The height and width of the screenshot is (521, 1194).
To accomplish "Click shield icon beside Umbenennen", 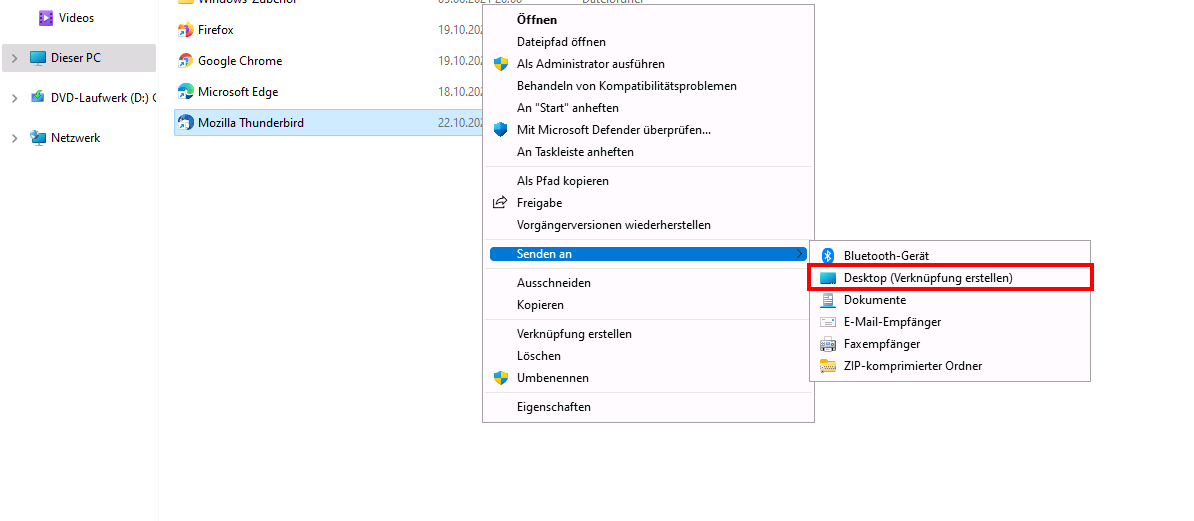I will point(500,378).
